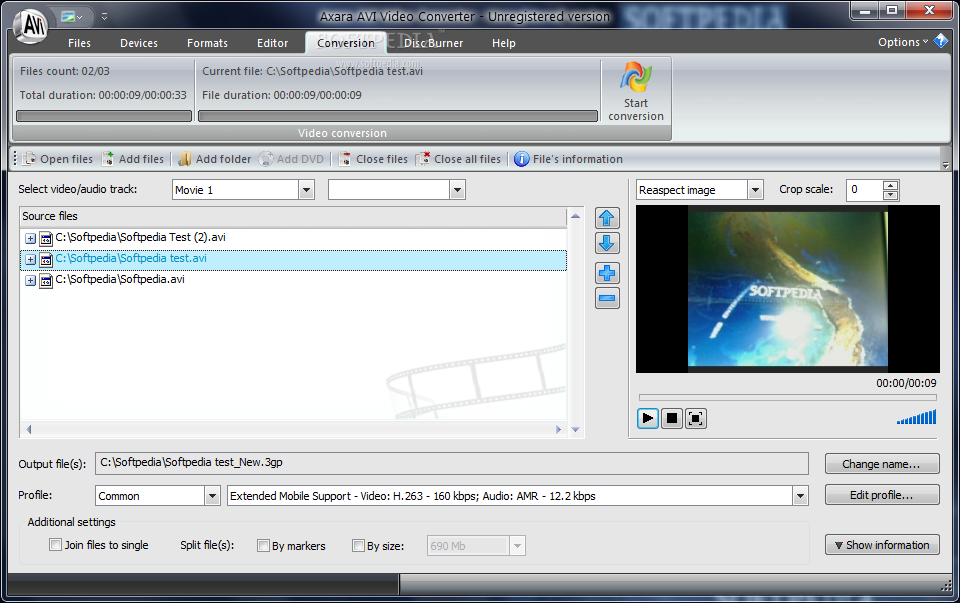The height and width of the screenshot is (603, 960).
Task: Increase the Crop scale value
Action: tap(891, 185)
